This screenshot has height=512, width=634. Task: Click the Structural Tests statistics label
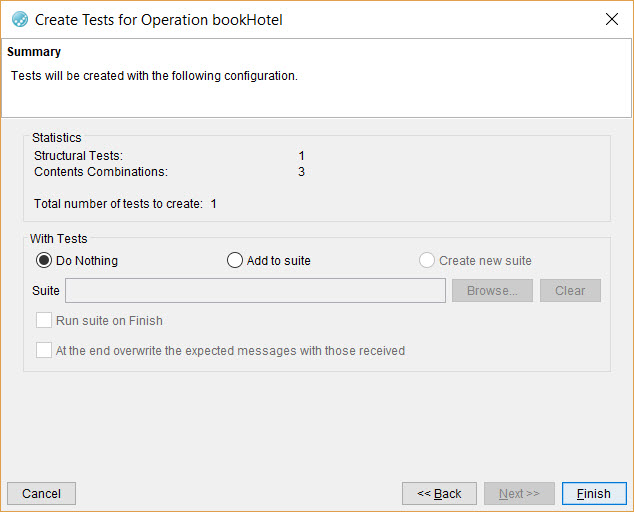(78, 156)
